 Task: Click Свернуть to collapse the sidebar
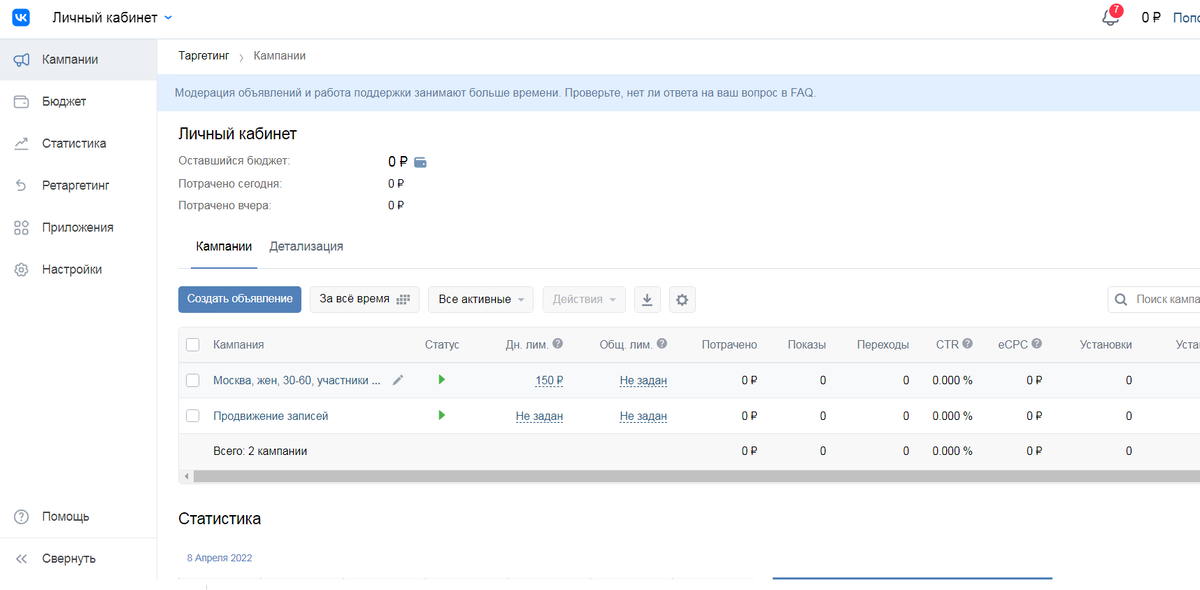[x=69, y=559]
